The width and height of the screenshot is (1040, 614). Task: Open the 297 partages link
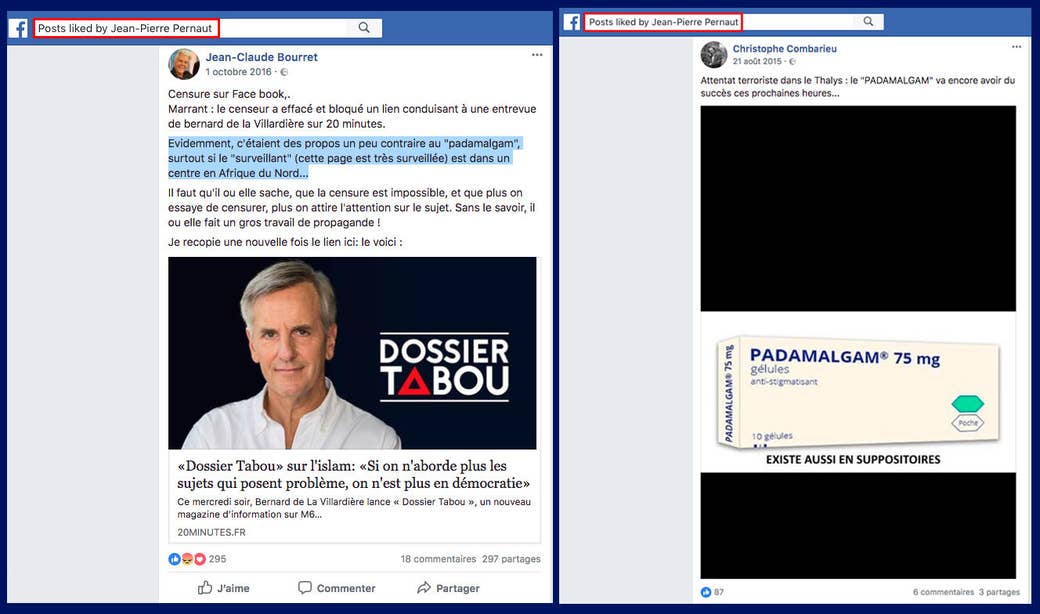click(x=511, y=559)
